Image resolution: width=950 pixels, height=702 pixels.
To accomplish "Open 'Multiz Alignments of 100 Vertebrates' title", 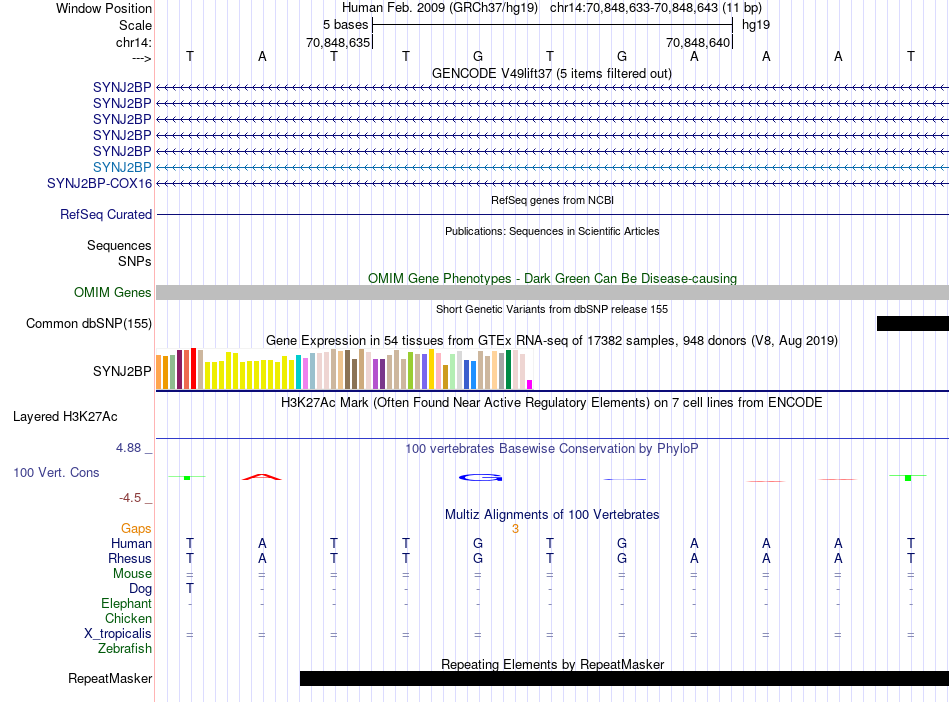I will click(552, 515).
